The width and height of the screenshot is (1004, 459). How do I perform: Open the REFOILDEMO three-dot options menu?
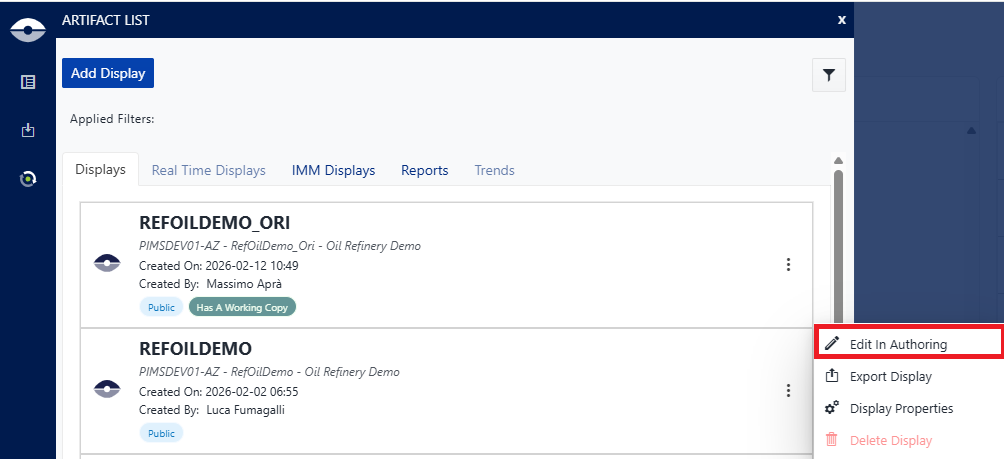788,390
